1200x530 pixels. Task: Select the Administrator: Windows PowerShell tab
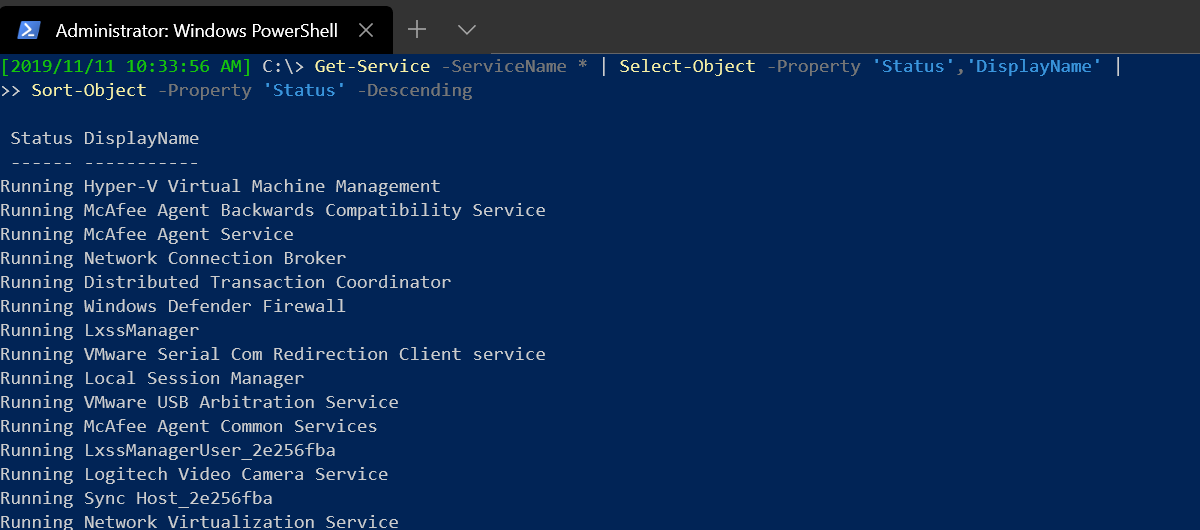tap(196, 30)
